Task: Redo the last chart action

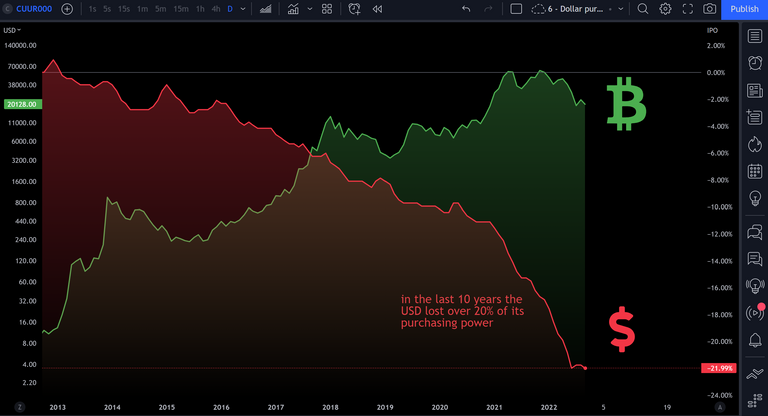Action: [x=488, y=9]
